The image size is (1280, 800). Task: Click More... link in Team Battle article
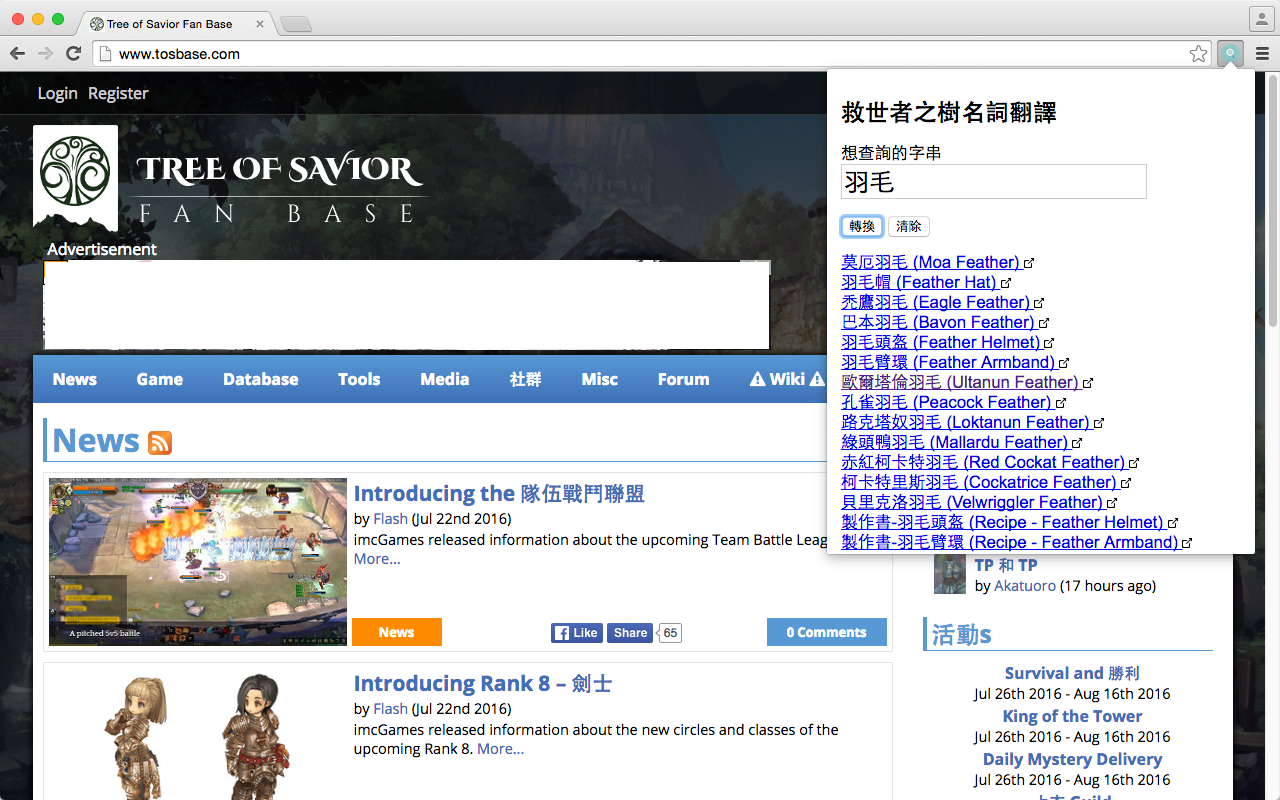click(377, 559)
